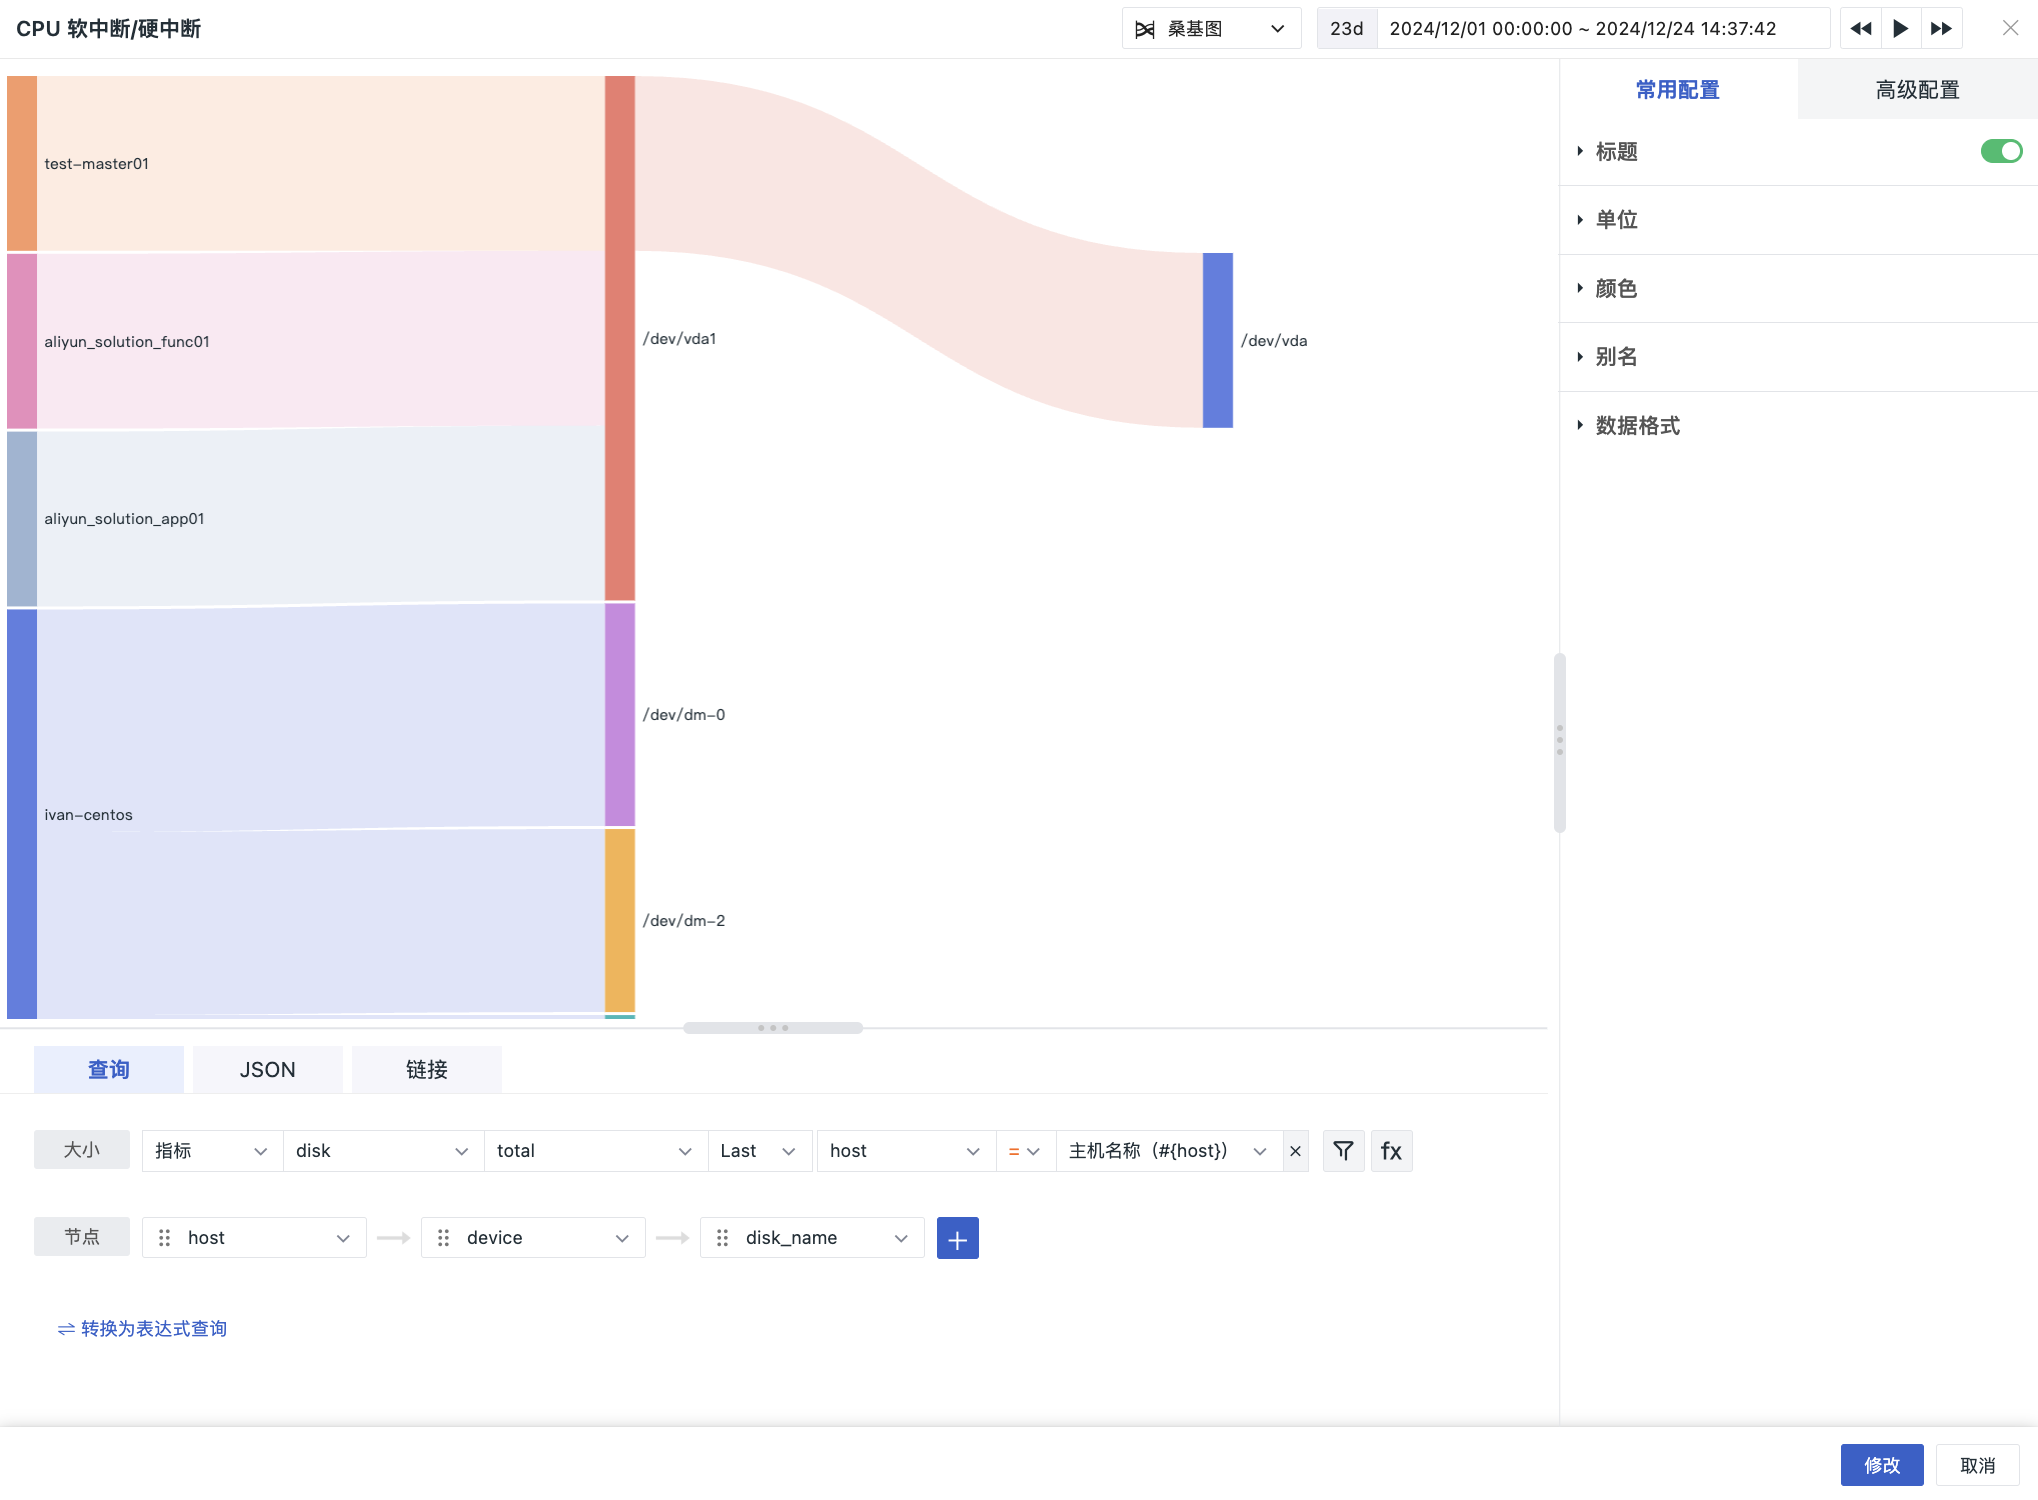Click the fx function icon
Viewport: 2038px width, 1500px height.
tap(1391, 1151)
